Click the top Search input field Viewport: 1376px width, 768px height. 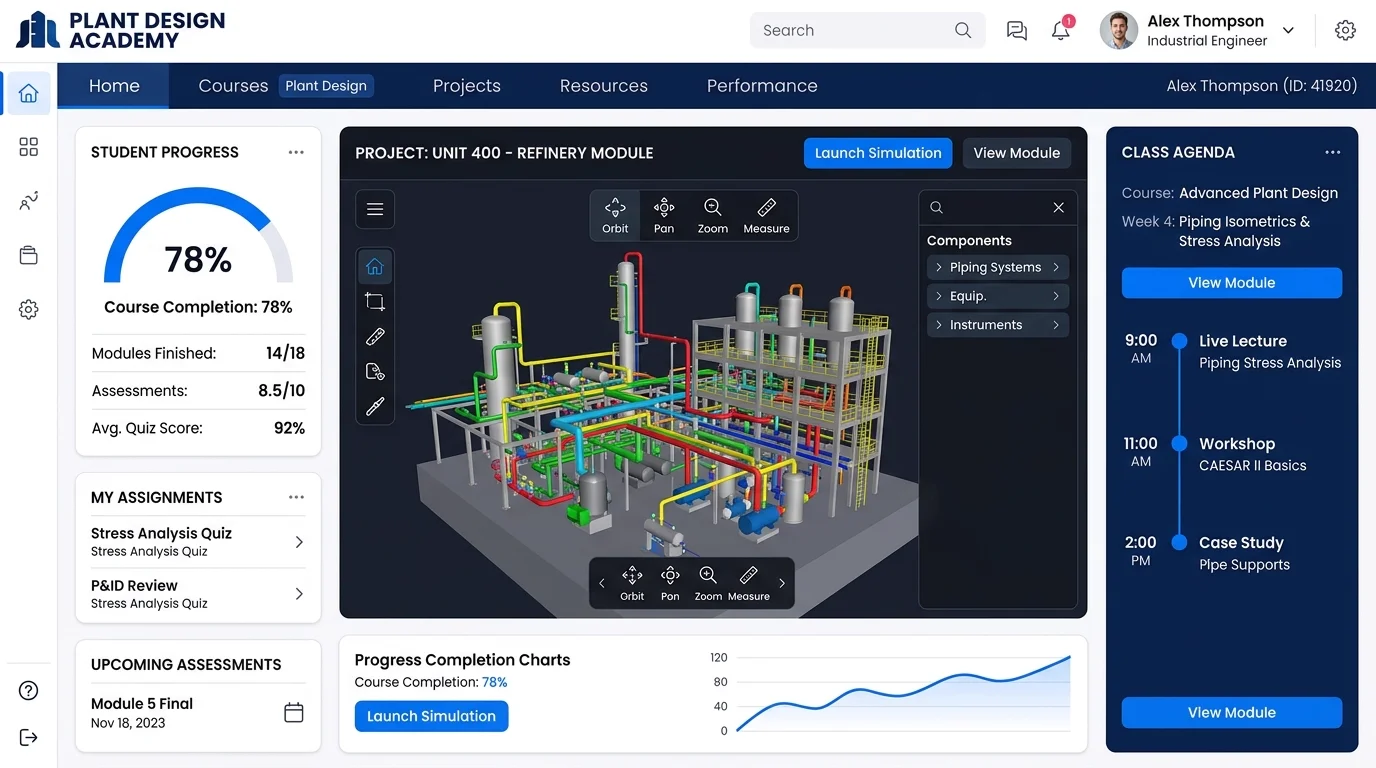pyautogui.click(x=867, y=30)
